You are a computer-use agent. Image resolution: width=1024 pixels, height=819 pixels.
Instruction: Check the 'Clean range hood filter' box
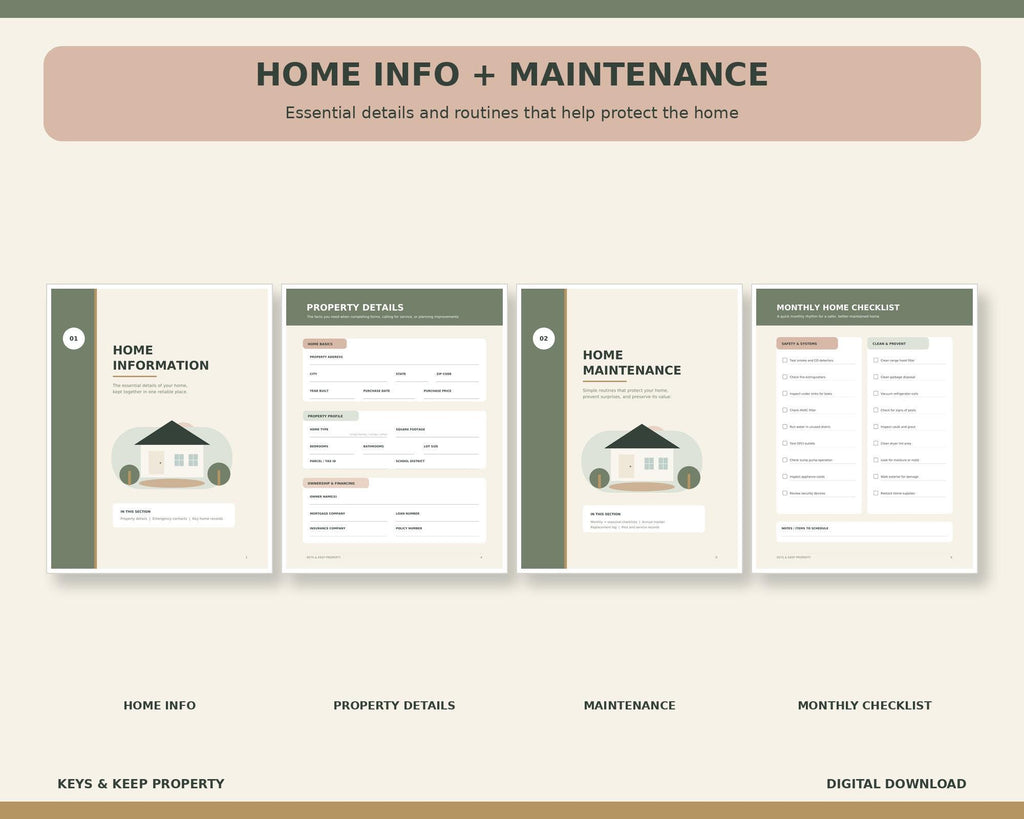(x=876, y=360)
